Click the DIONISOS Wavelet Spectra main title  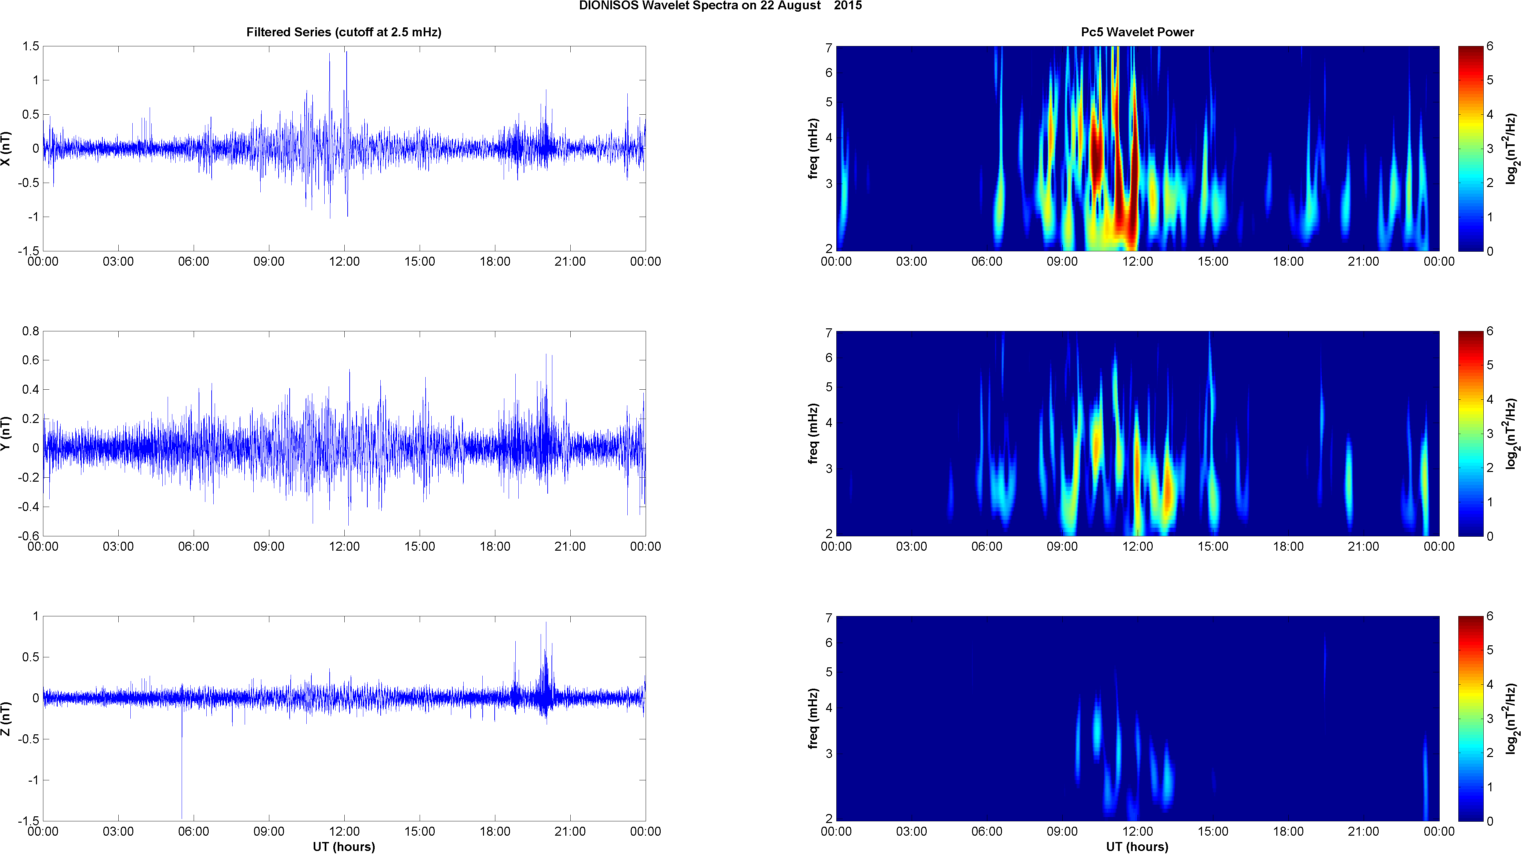pos(720,6)
